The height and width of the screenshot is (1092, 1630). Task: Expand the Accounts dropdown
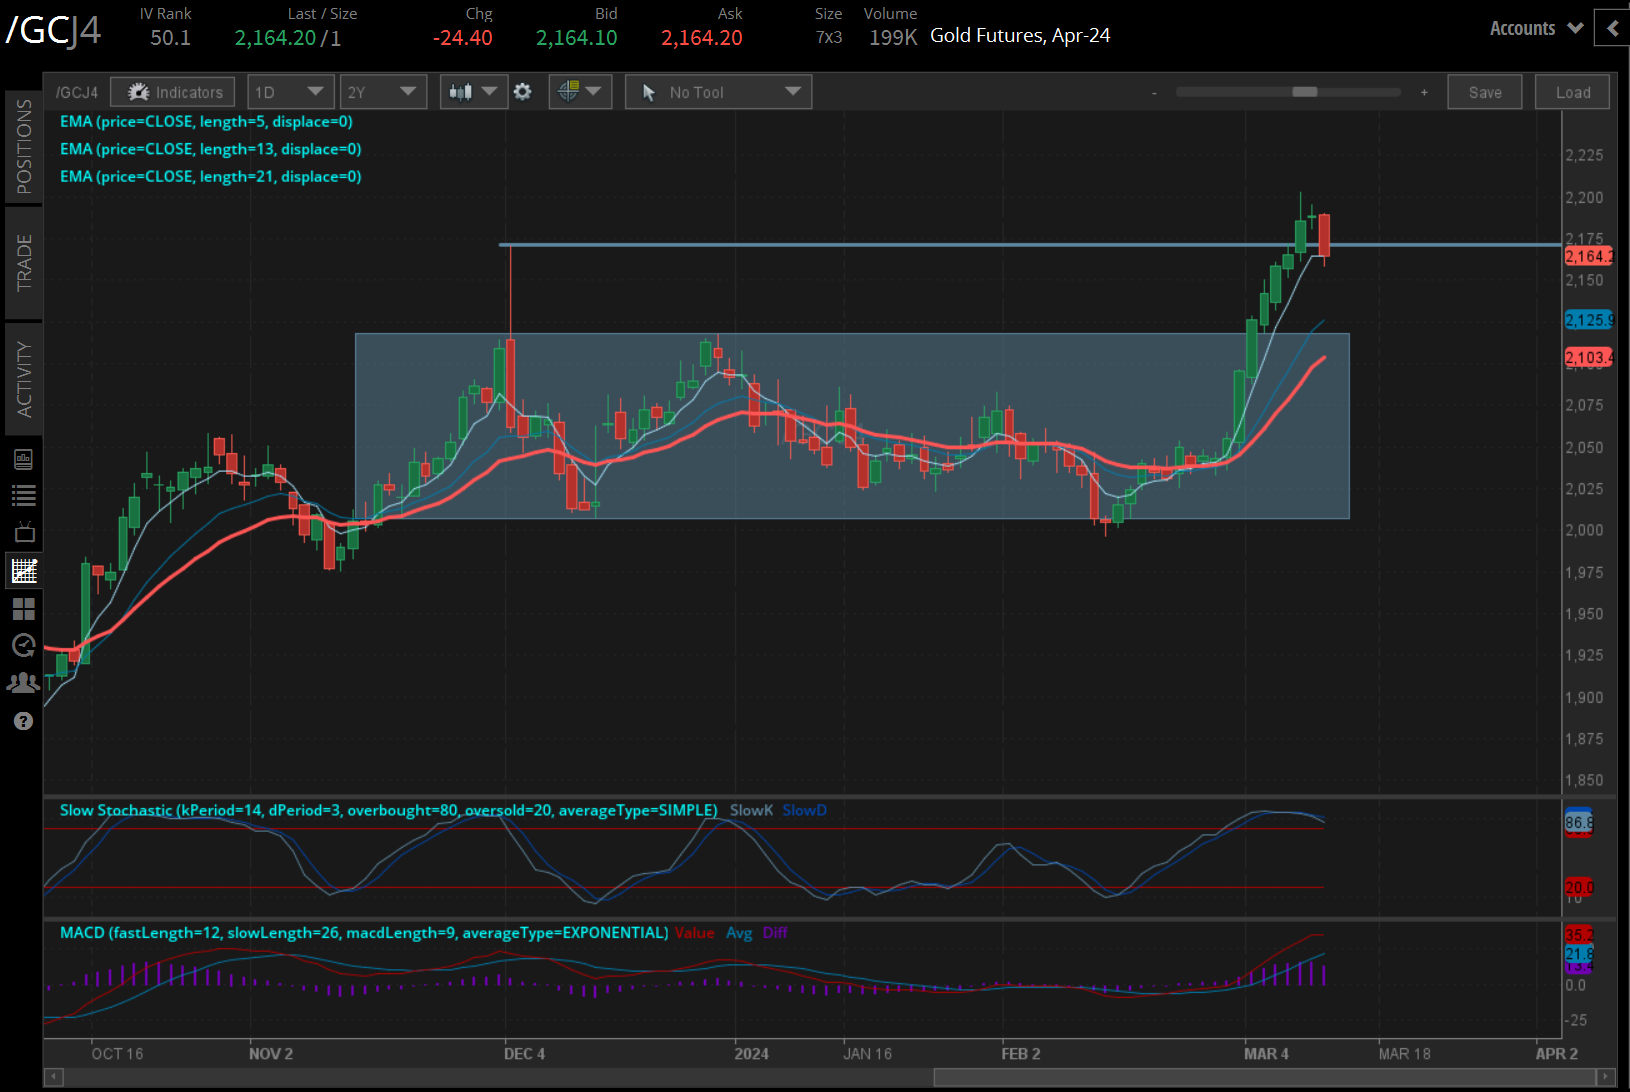(1535, 29)
